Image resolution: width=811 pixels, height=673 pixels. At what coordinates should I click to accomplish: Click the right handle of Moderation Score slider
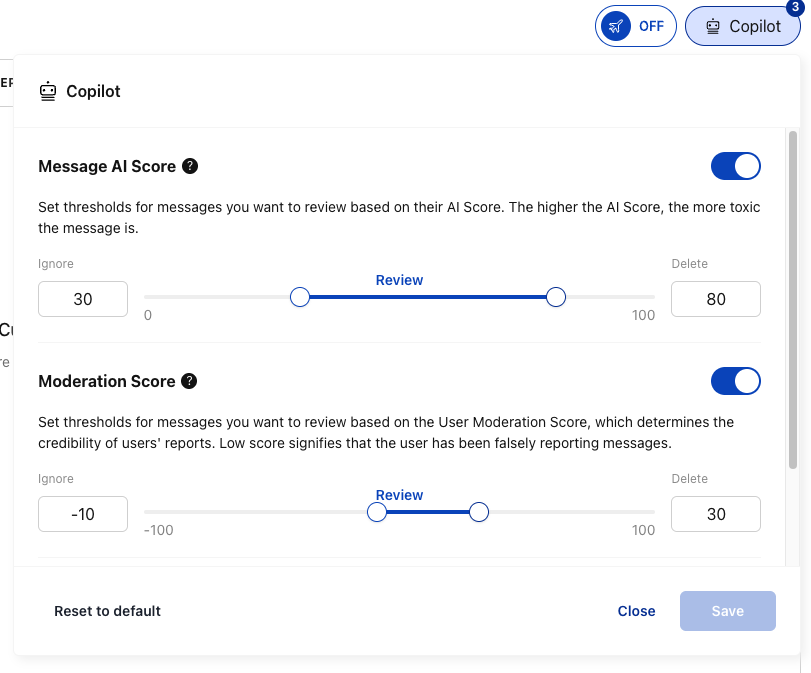[x=479, y=512]
